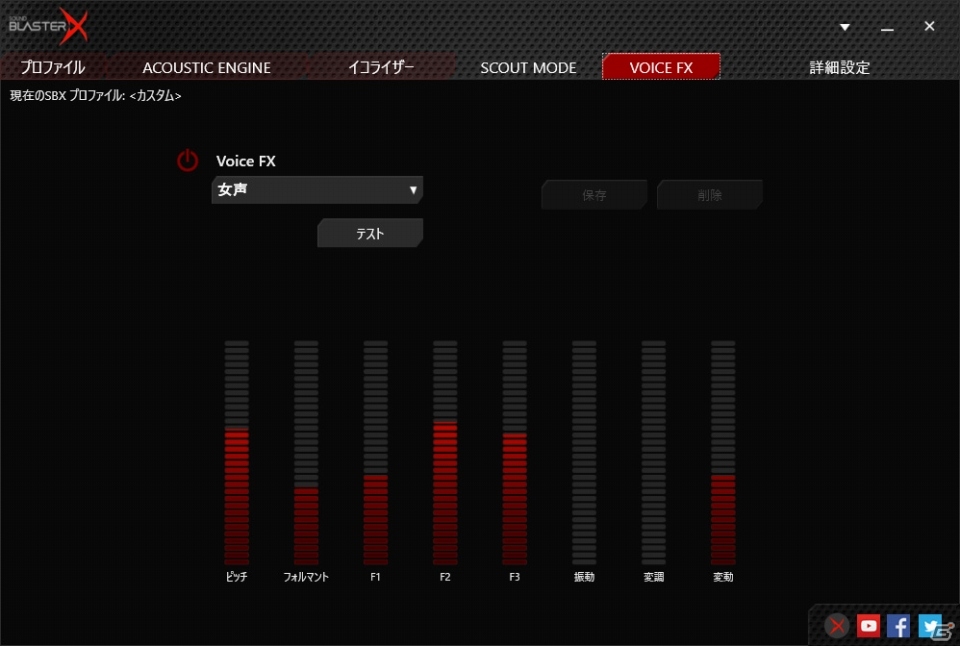
Task: Open the ACOUSTIC ENGINE tab
Action: [206, 67]
